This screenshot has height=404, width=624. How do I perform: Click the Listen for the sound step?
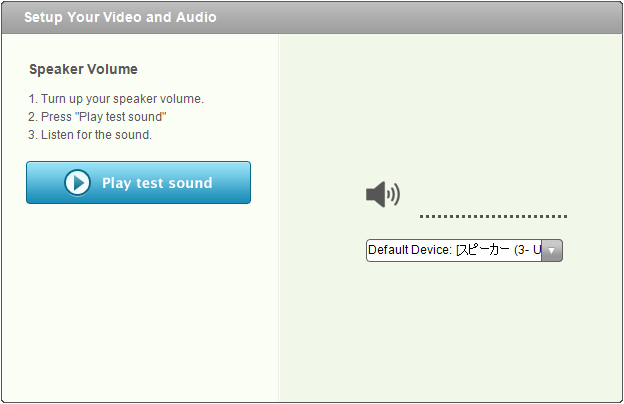[90, 135]
